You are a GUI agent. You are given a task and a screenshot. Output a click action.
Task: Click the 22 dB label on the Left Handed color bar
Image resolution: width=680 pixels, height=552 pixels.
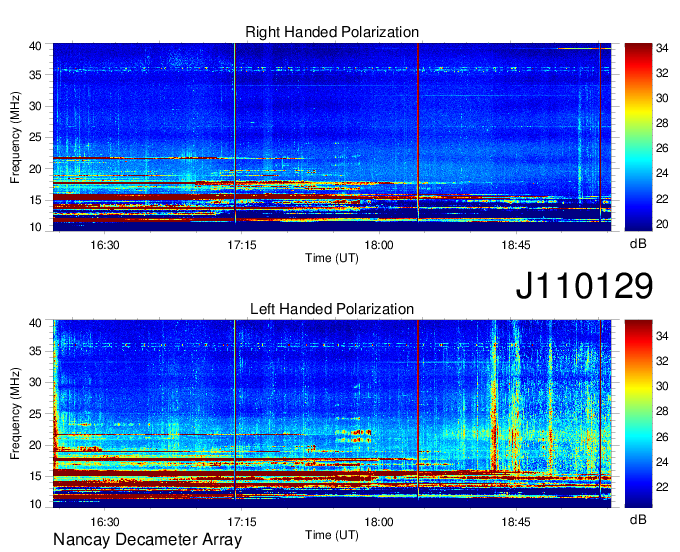coord(662,487)
